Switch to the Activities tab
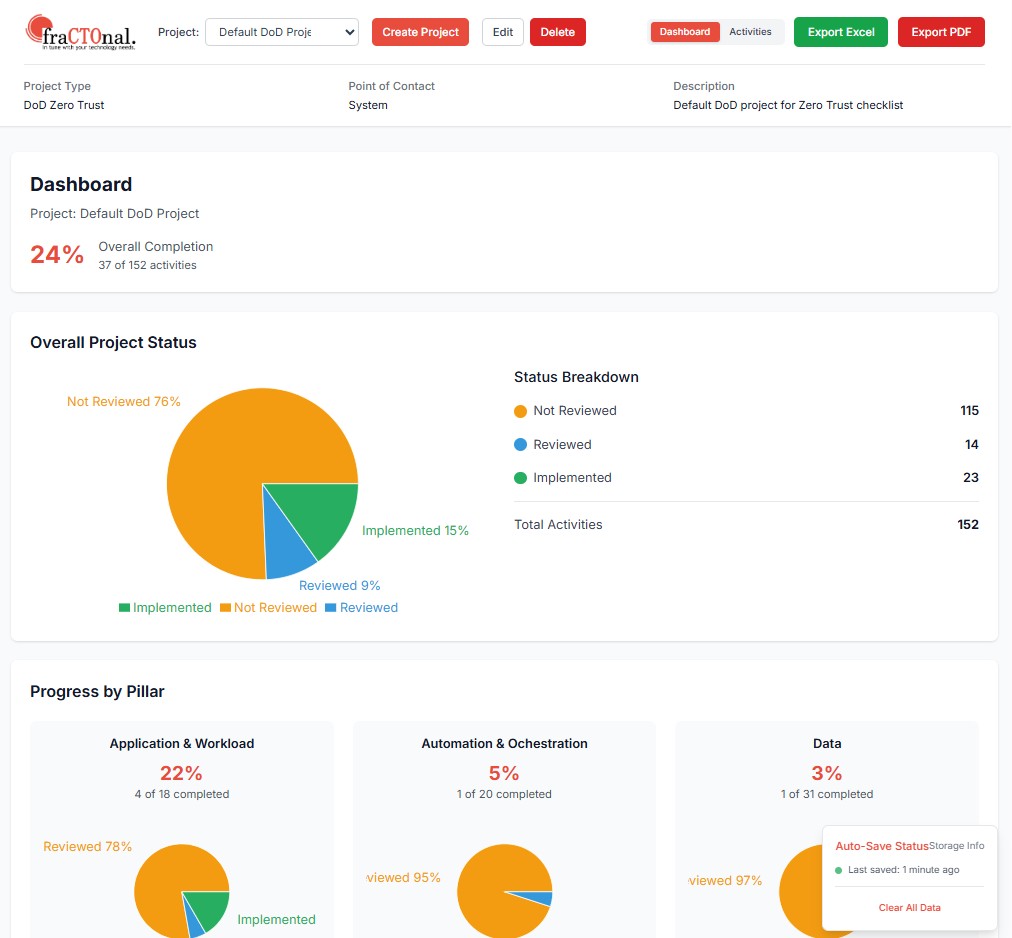This screenshot has height=938, width=1012. (x=750, y=31)
